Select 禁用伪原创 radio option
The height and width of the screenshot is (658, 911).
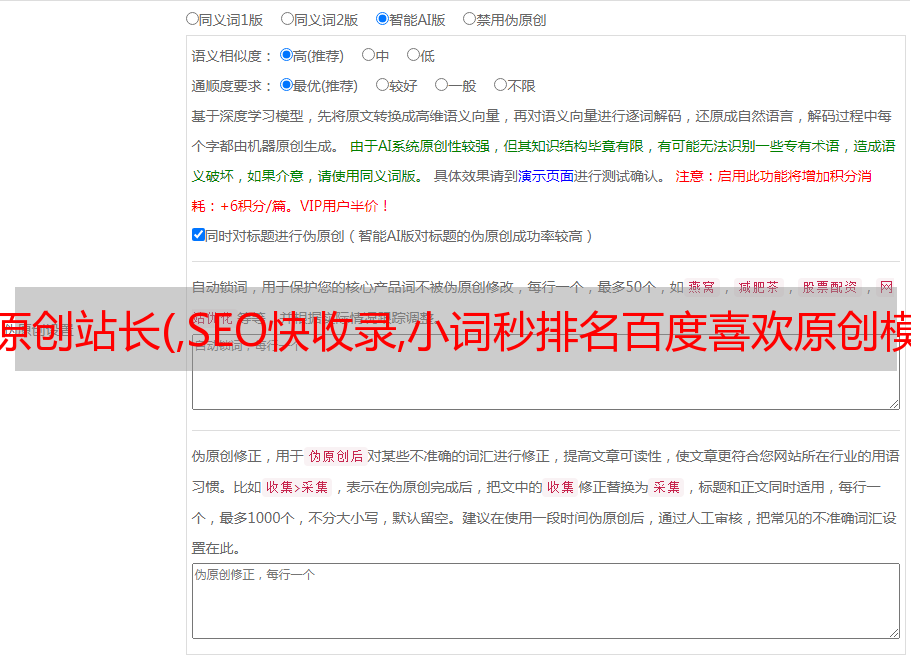469,19
